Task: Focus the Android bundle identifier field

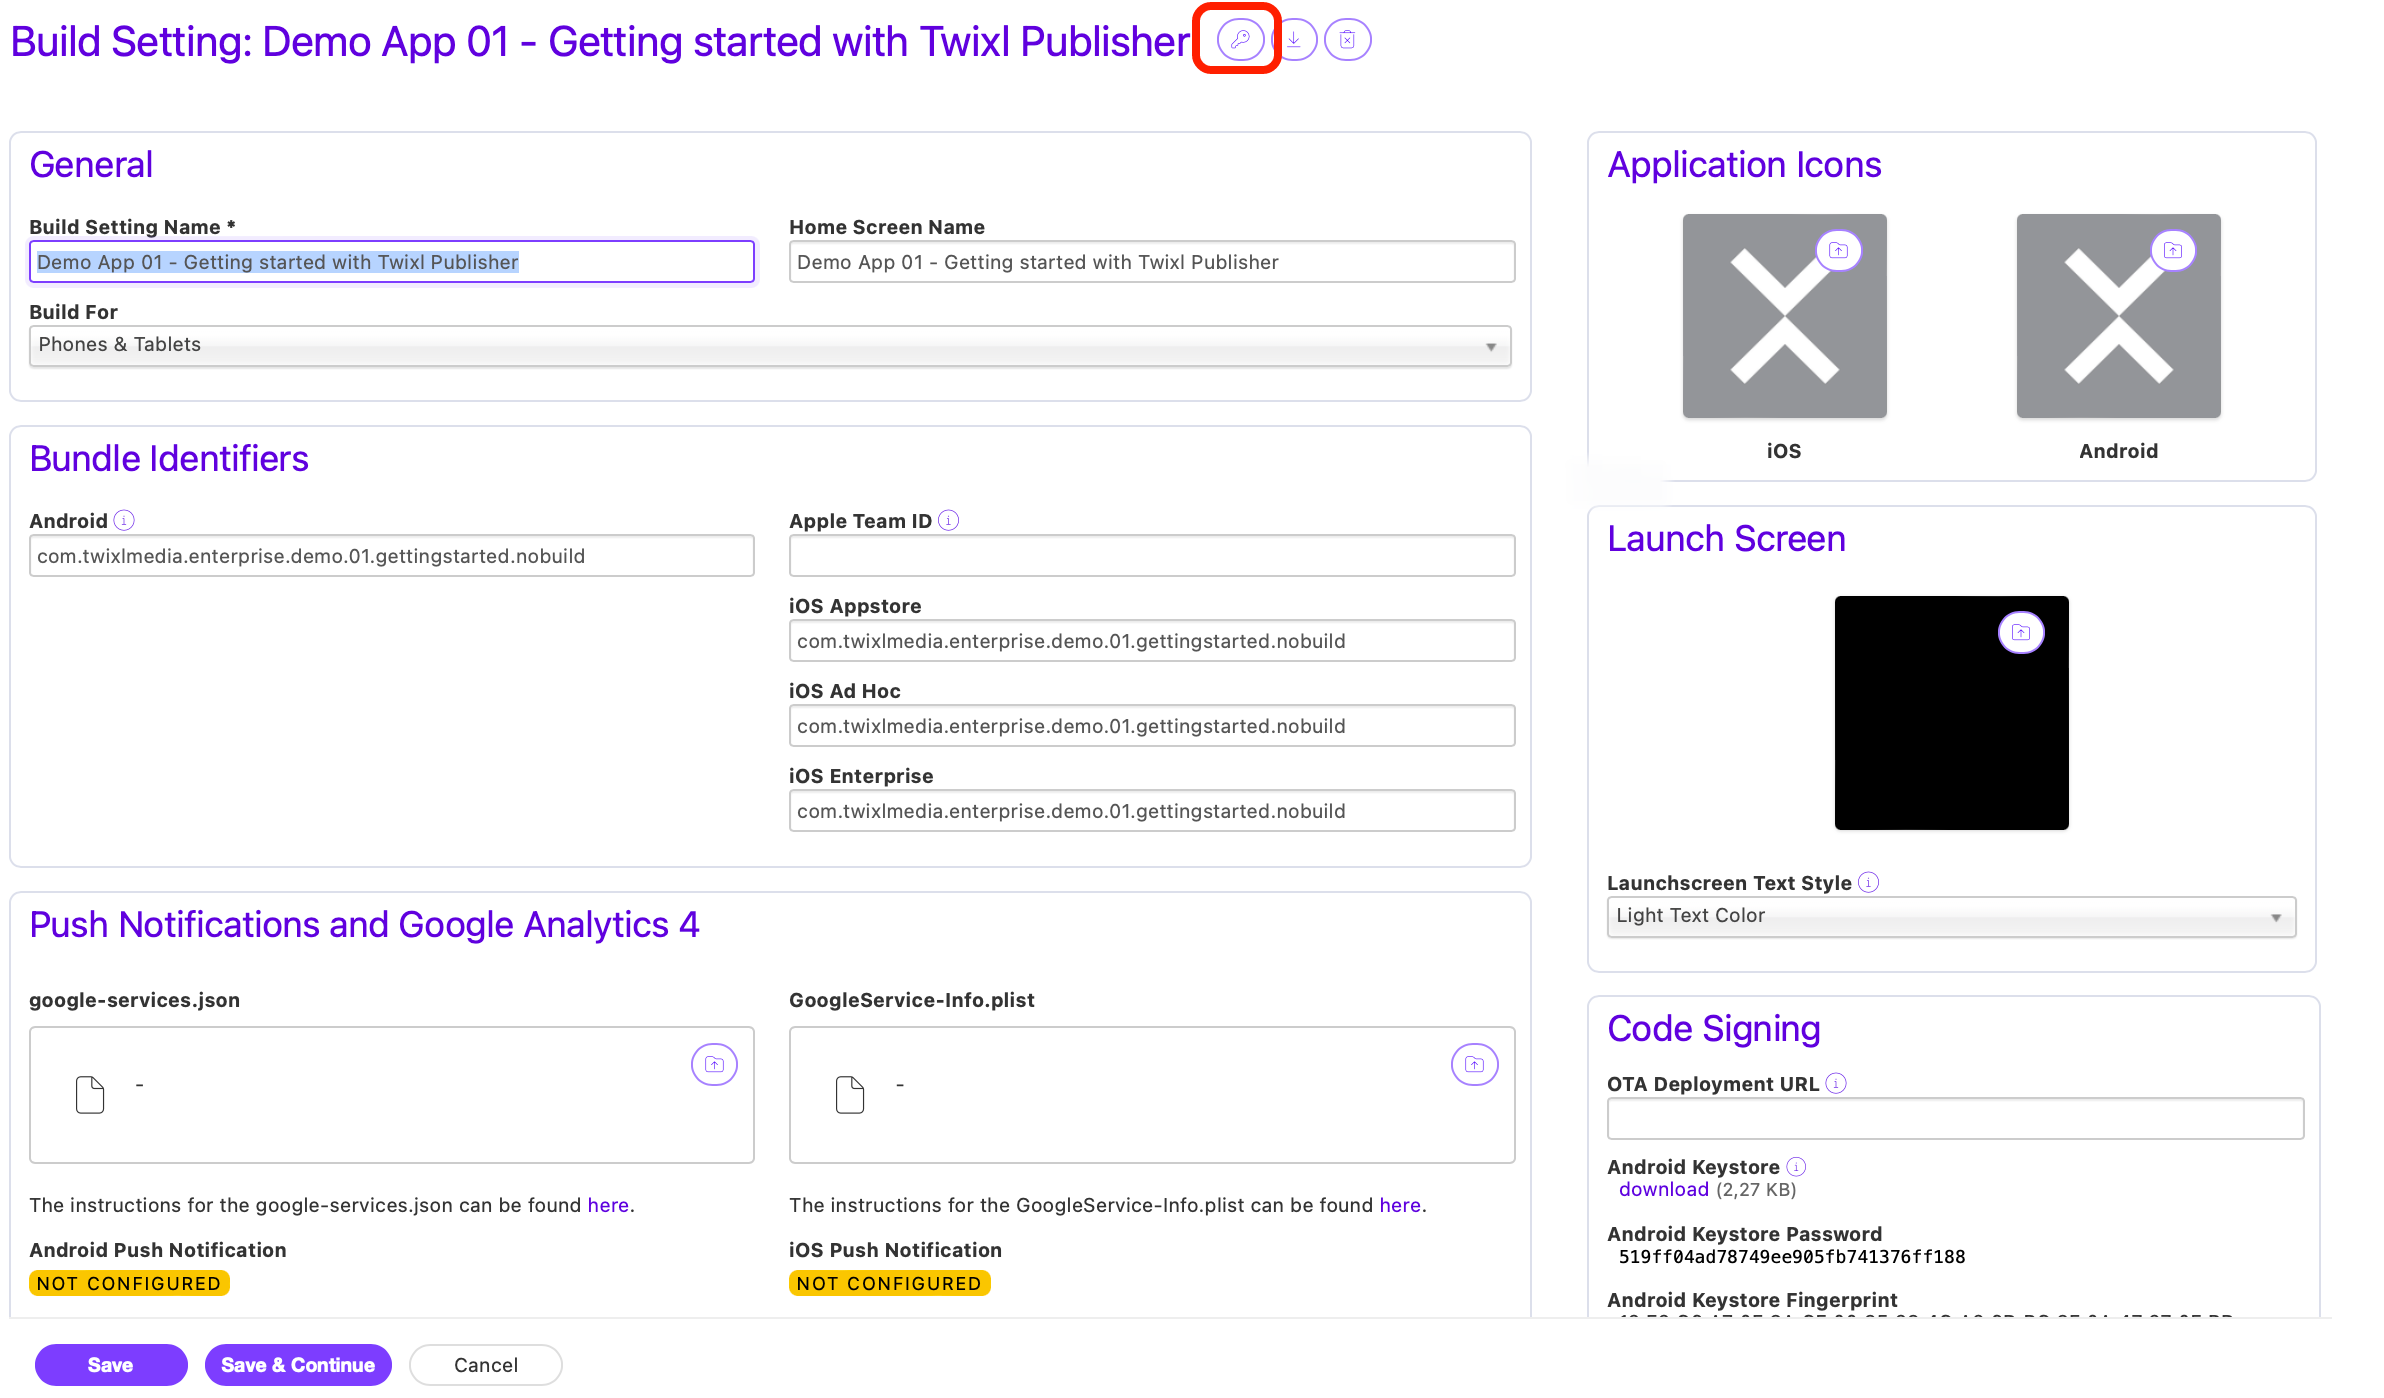Action: 392,556
